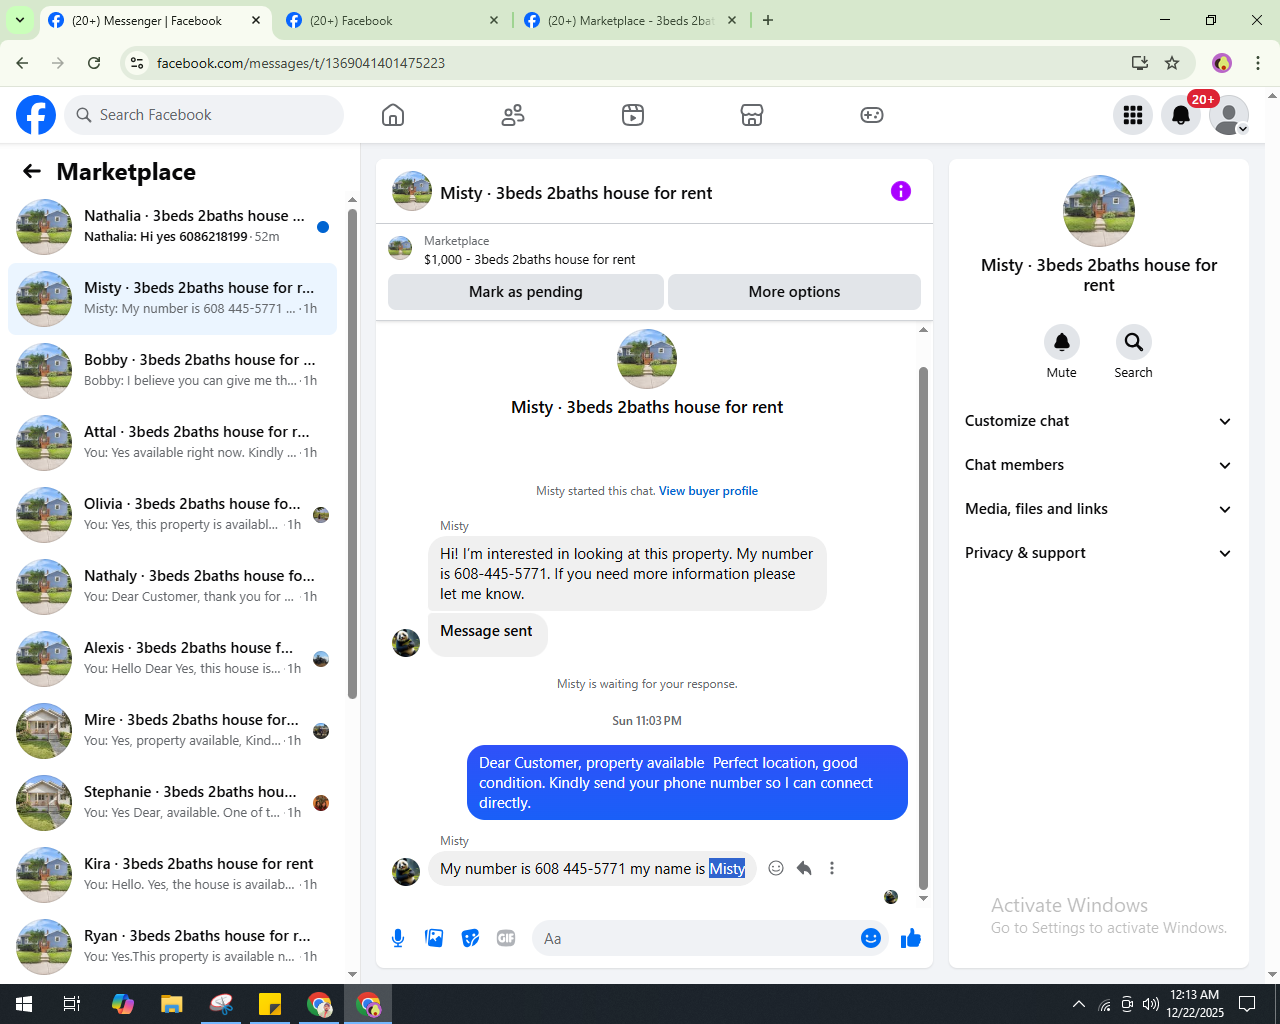Open the nine-dot Menu grid icon

coord(1133,115)
